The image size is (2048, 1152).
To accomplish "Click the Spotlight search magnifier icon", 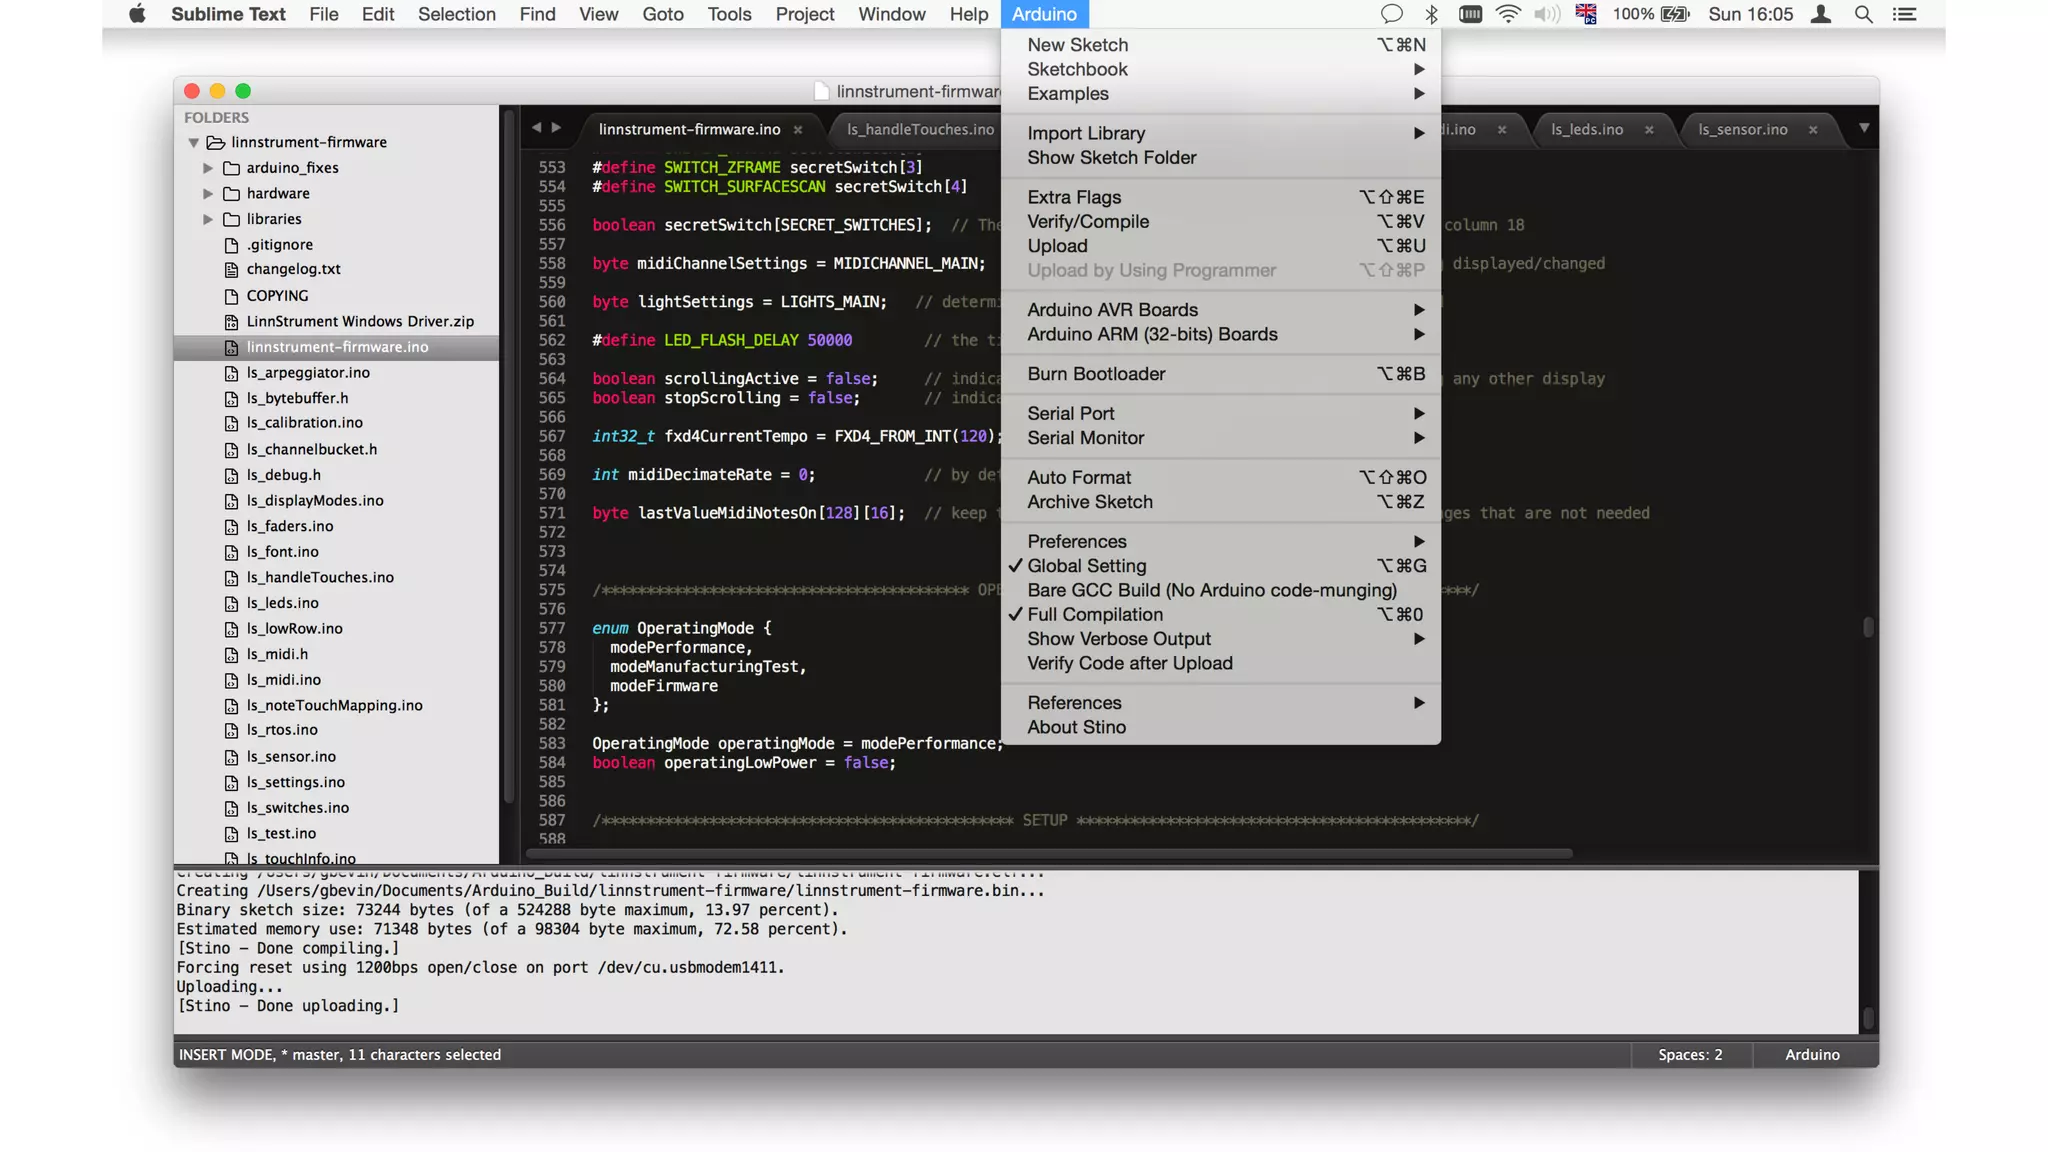I will click(x=1863, y=14).
